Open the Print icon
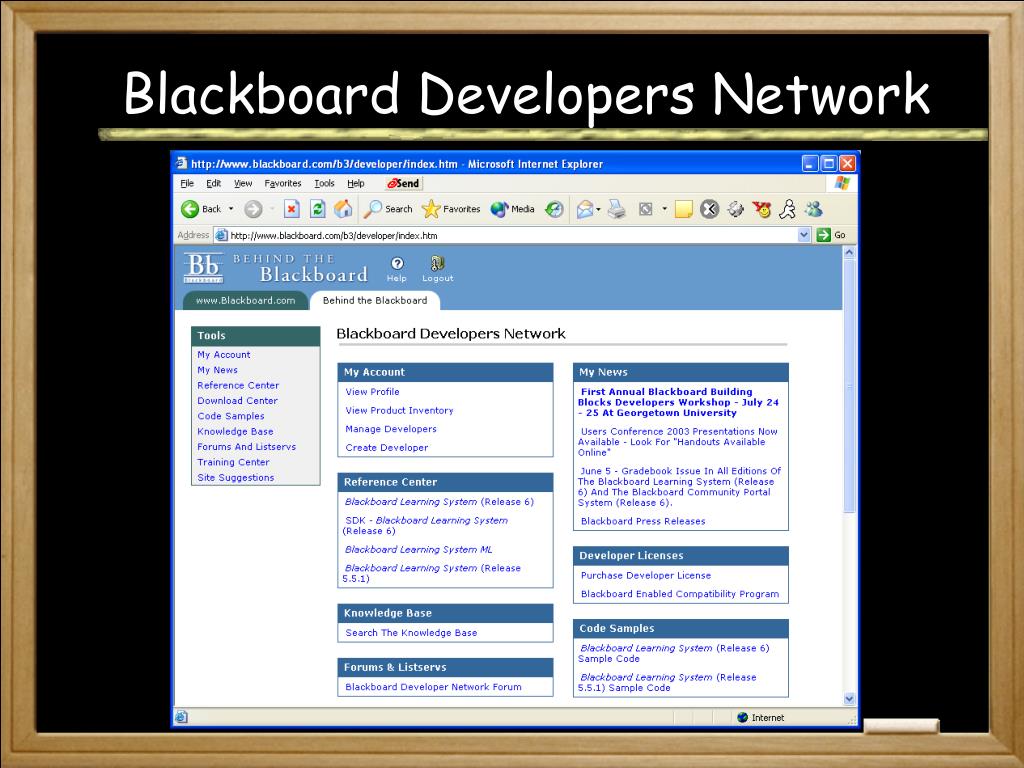This screenshot has height=768, width=1024. coord(615,209)
